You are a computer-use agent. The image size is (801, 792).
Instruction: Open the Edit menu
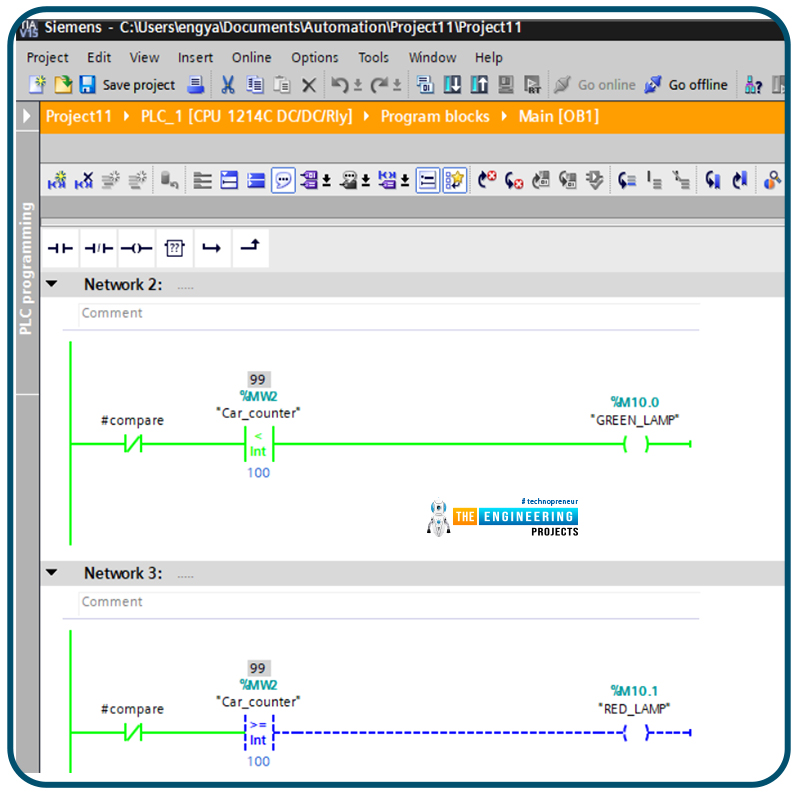tap(99, 57)
